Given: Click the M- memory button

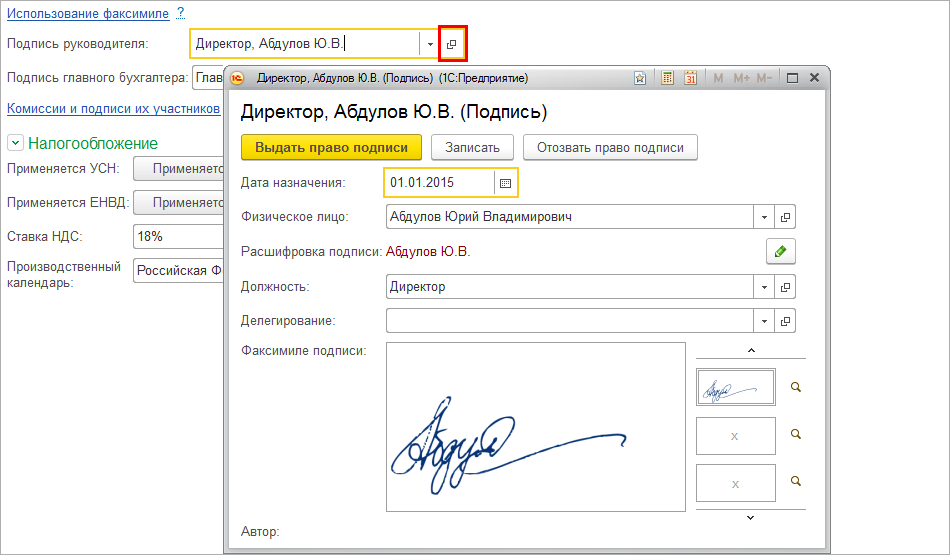Looking at the screenshot, I should [764, 78].
